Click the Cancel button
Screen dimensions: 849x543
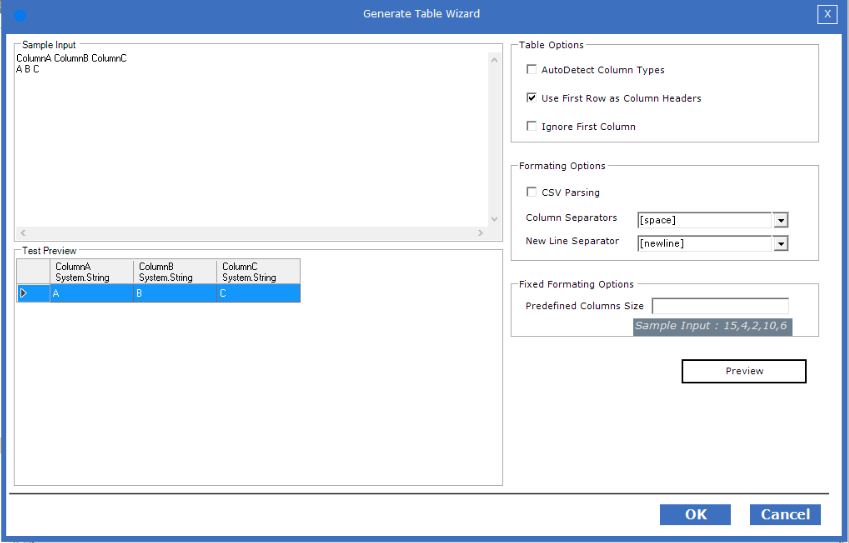point(785,514)
